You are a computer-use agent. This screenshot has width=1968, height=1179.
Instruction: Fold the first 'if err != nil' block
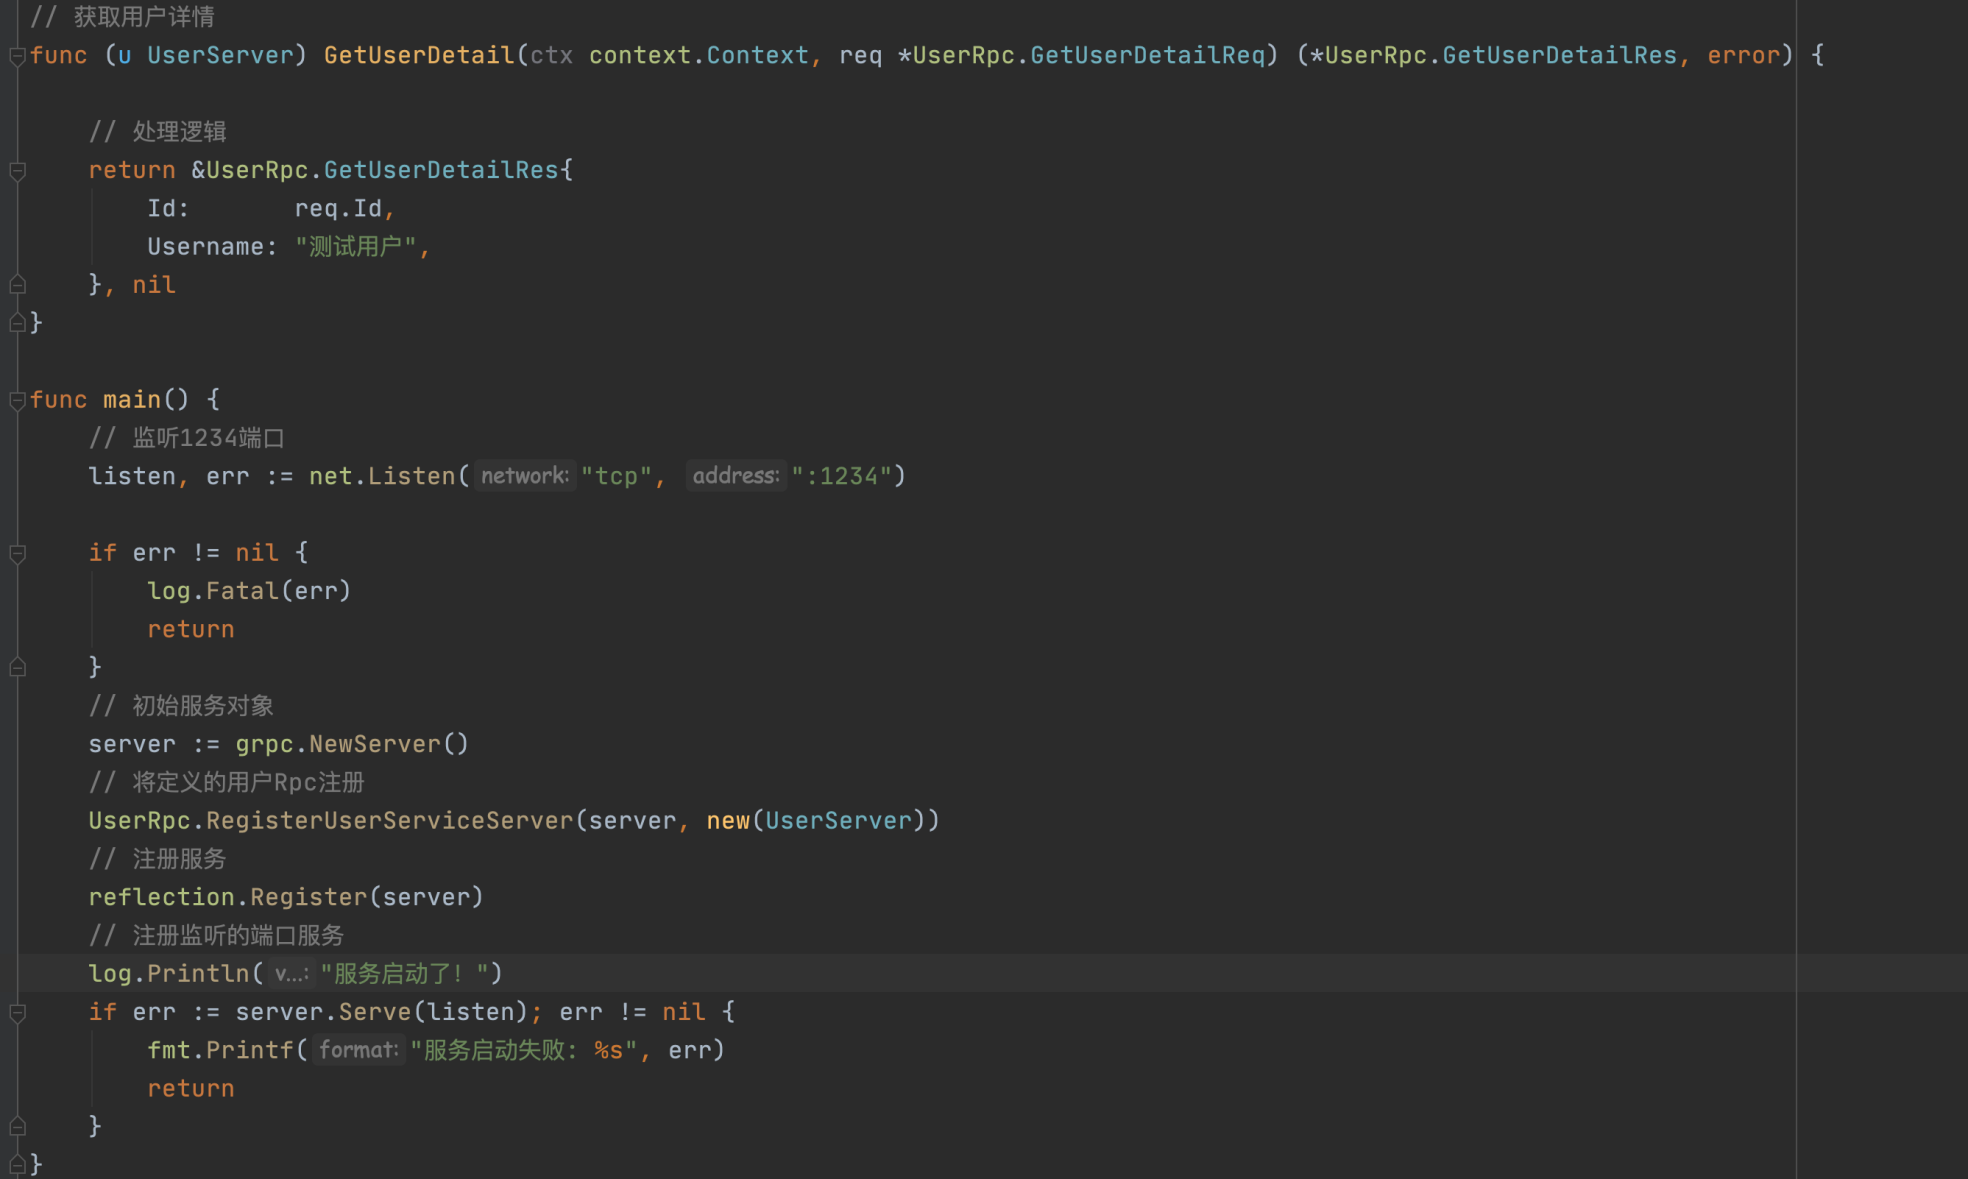pos(17,553)
